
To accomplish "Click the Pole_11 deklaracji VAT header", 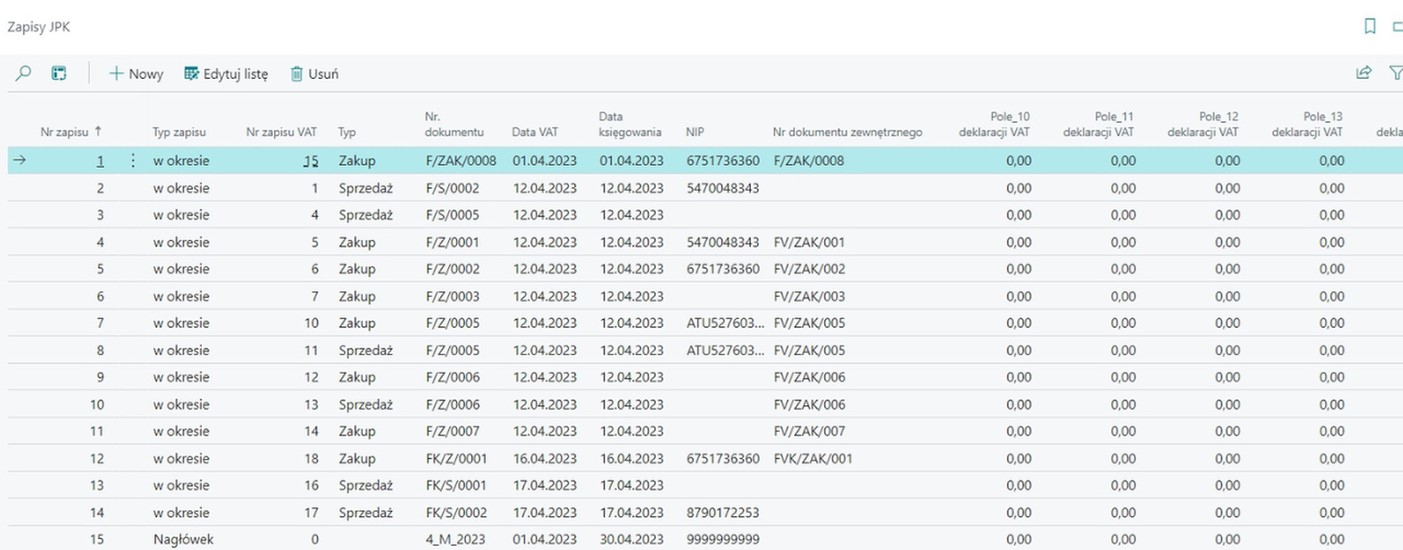I will coord(1101,124).
